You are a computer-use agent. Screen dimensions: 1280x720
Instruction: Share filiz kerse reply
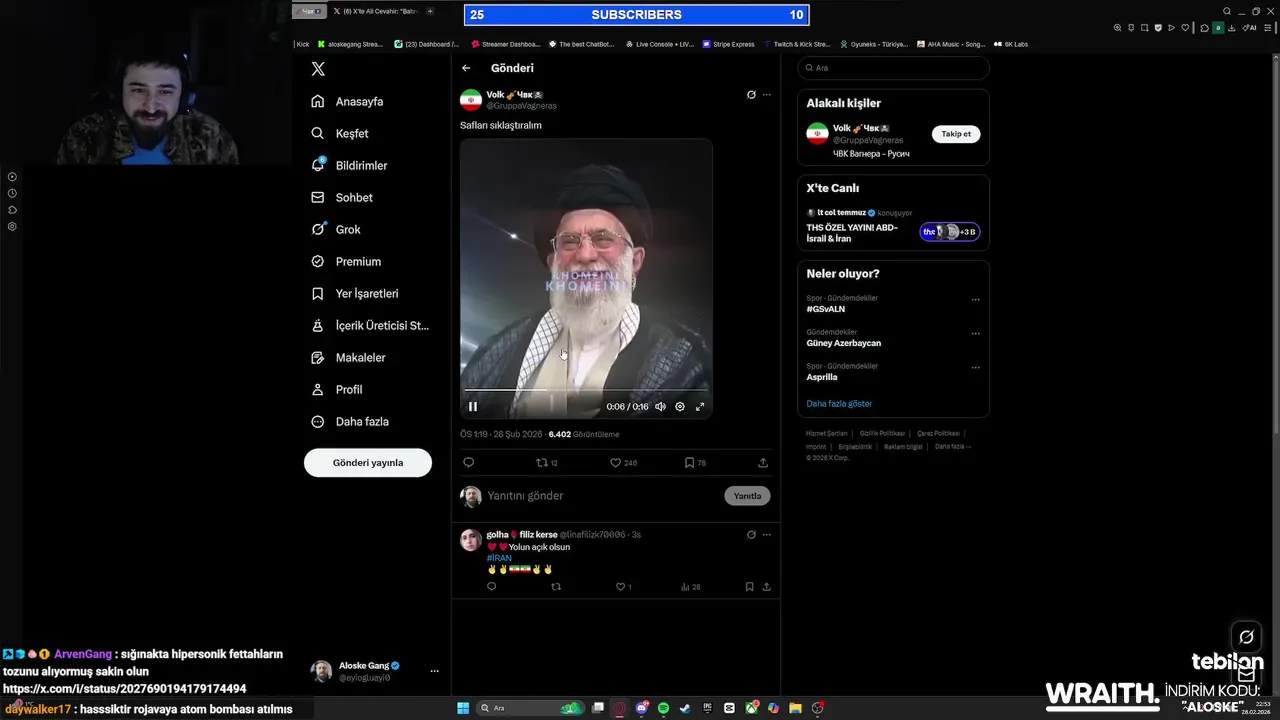tap(767, 587)
